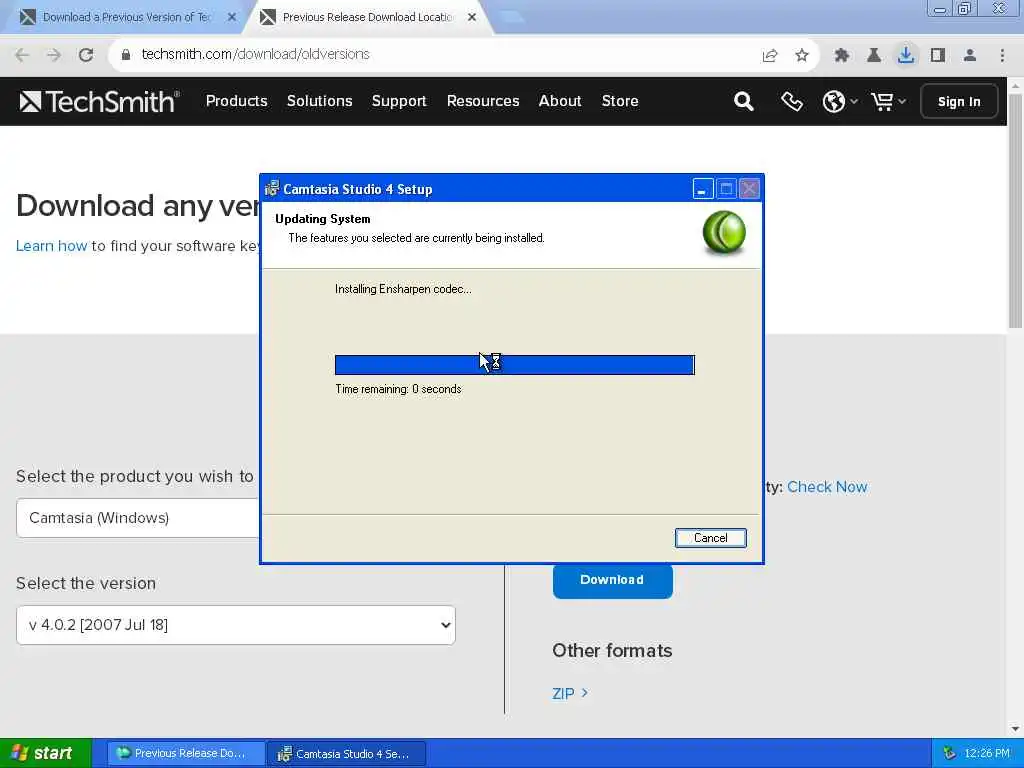Click the system tray installer icon
Viewport: 1024px width, 768px height.
point(949,754)
